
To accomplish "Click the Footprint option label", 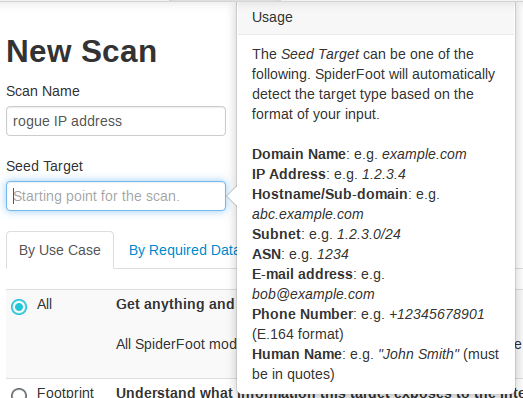I will click(65, 392).
